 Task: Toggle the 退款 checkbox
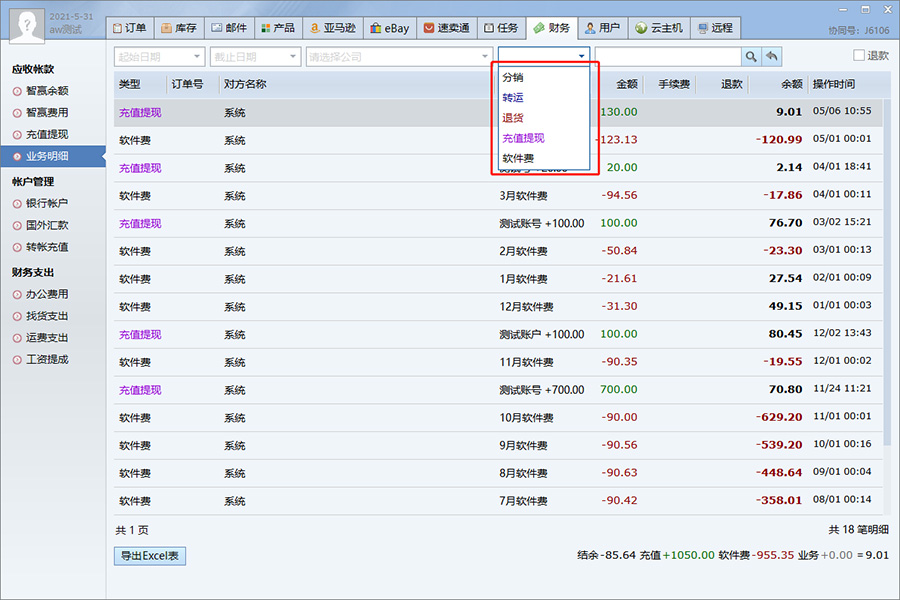[859, 57]
